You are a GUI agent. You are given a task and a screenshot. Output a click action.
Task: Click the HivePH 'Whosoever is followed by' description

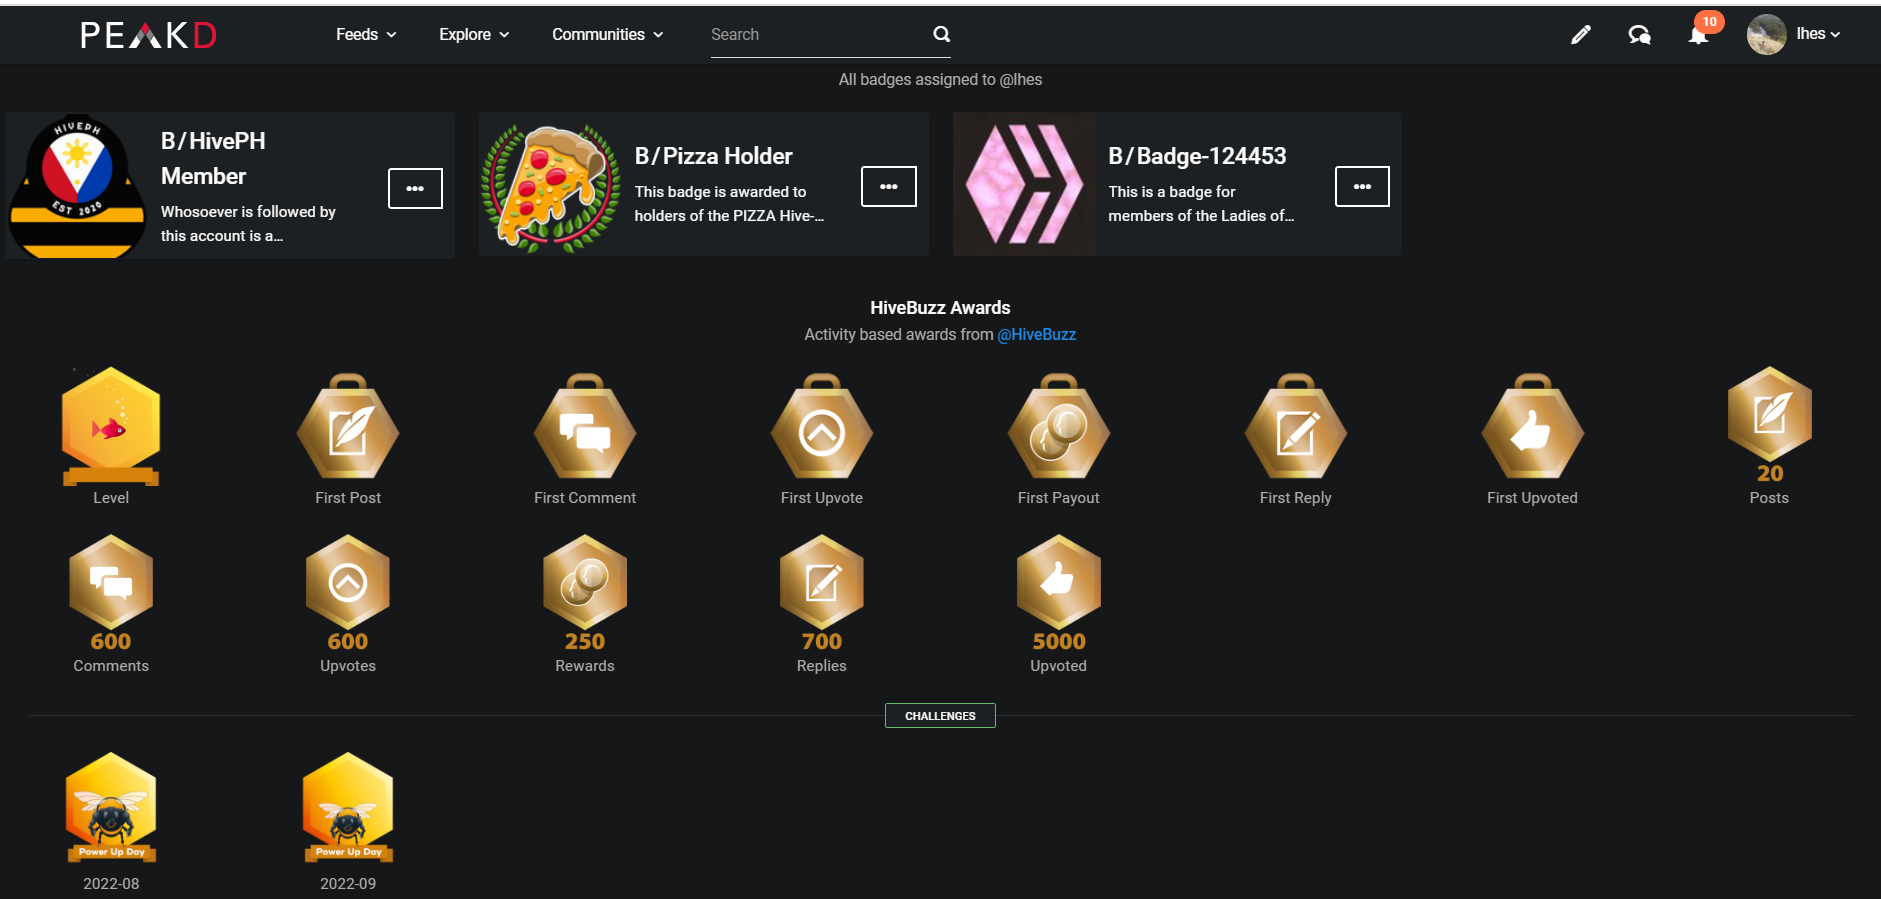click(248, 224)
